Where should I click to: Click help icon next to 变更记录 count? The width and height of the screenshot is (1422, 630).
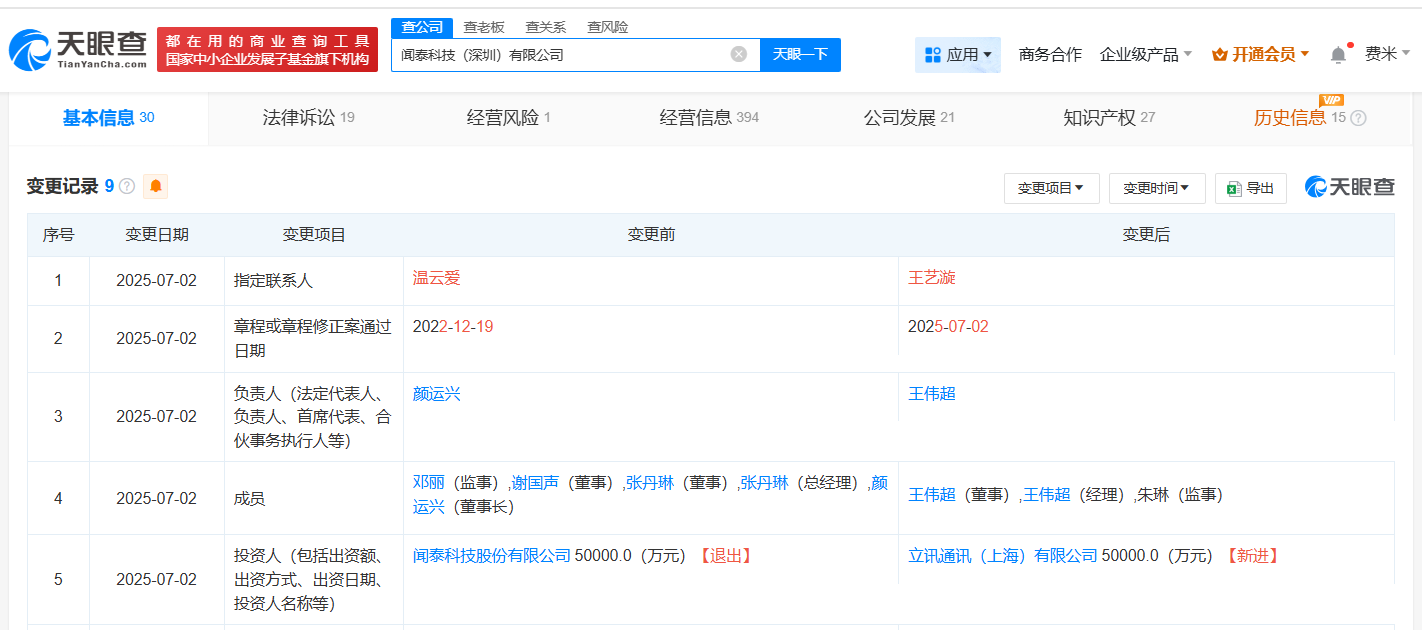pos(127,186)
